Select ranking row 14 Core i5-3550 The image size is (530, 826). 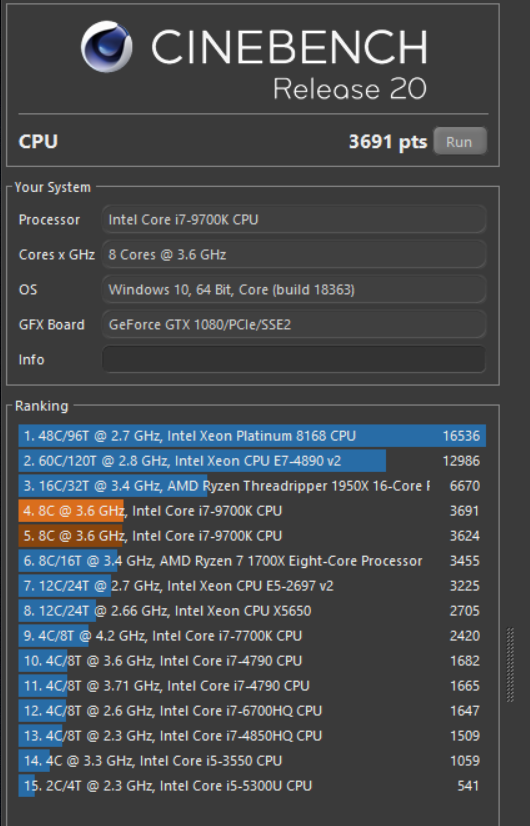[252, 761]
